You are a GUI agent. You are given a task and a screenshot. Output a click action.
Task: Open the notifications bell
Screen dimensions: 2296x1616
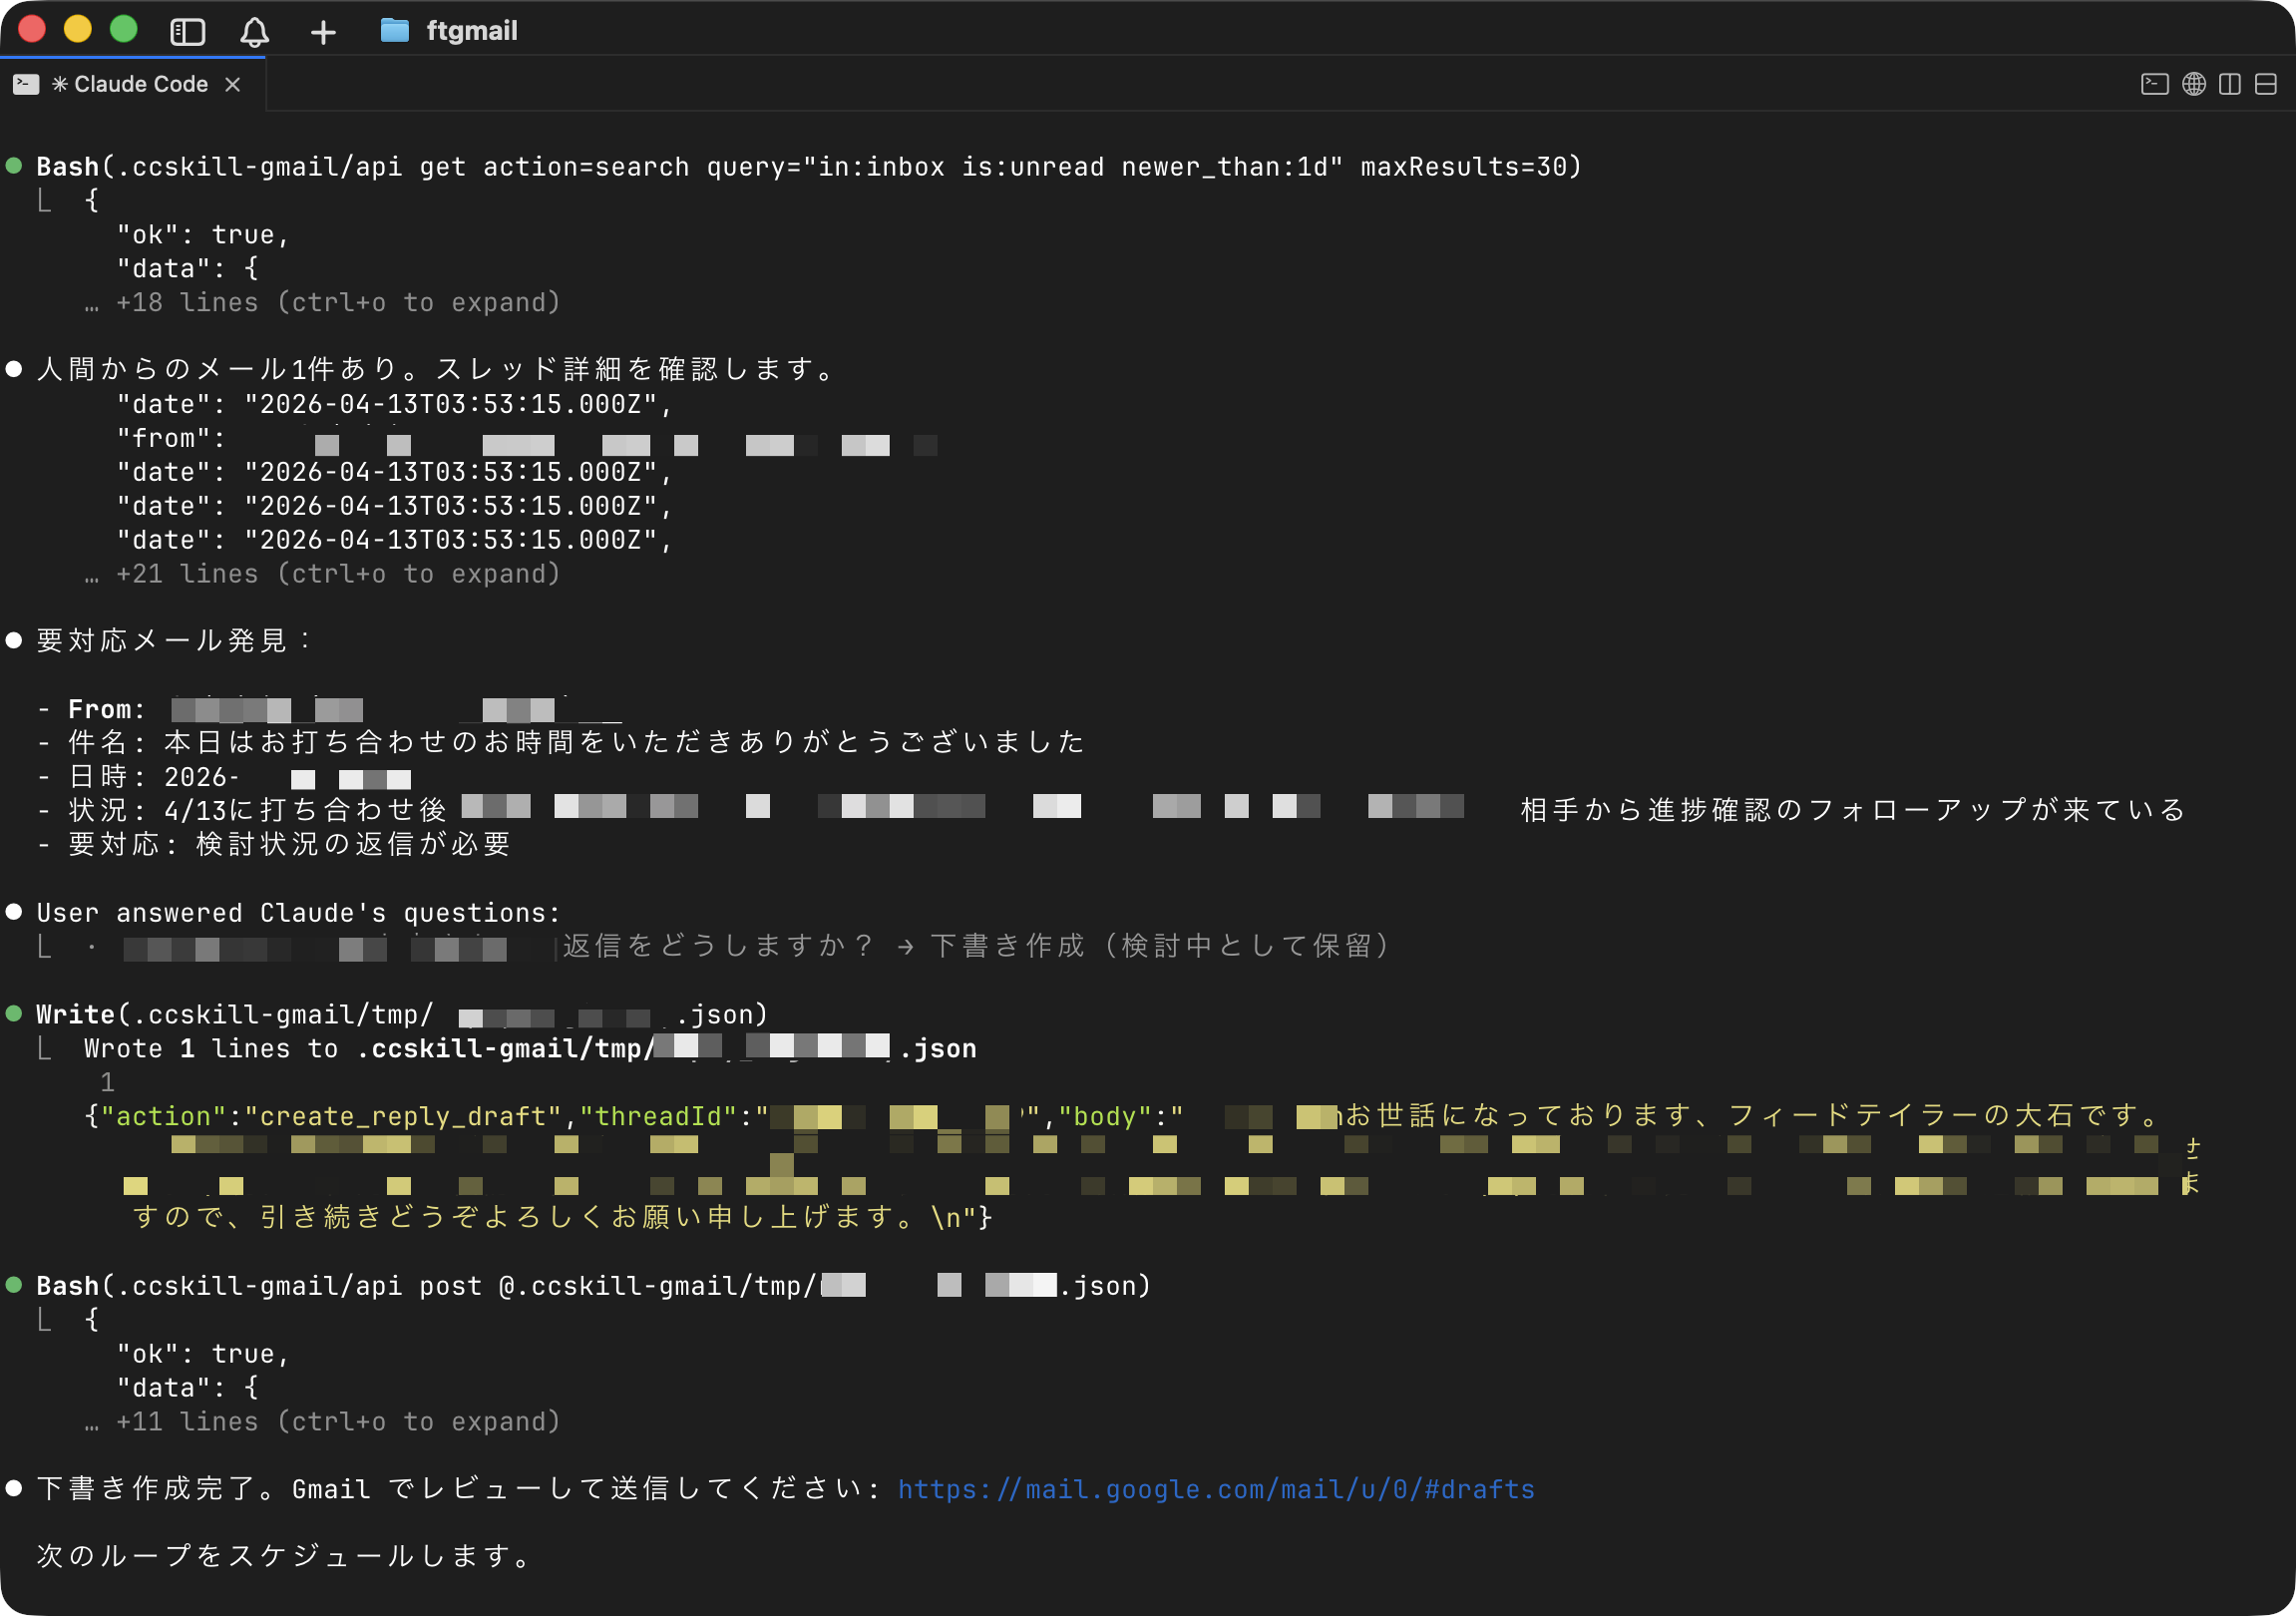pos(255,32)
